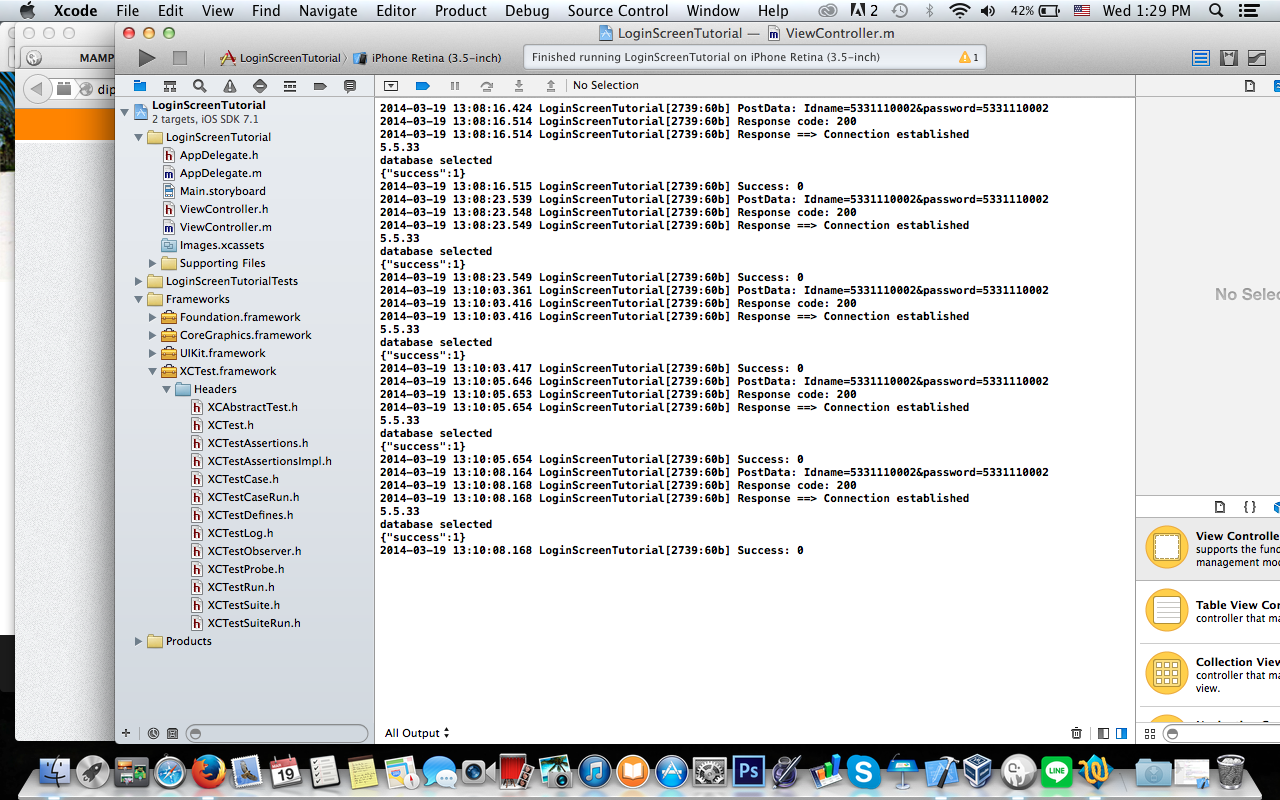The height and width of the screenshot is (800, 1280).
Task: Click the navigator filter field at the bottom
Action: (x=278, y=733)
